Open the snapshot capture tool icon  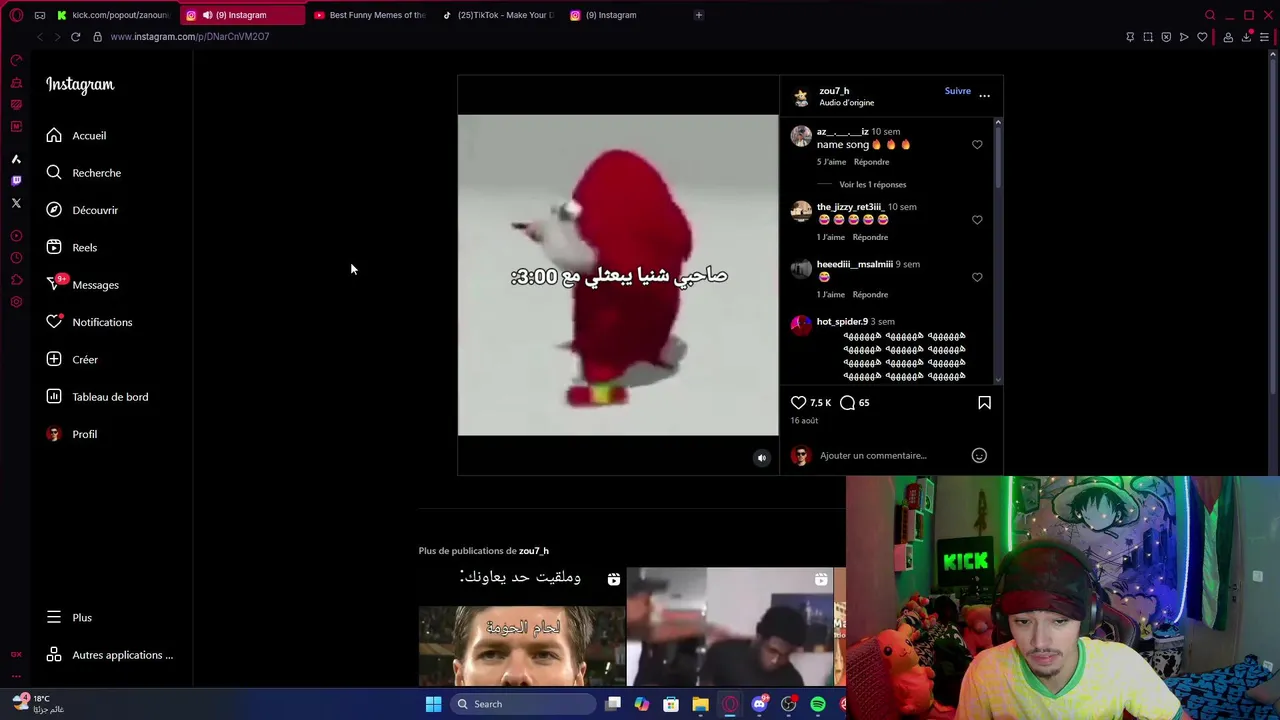point(1148,37)
